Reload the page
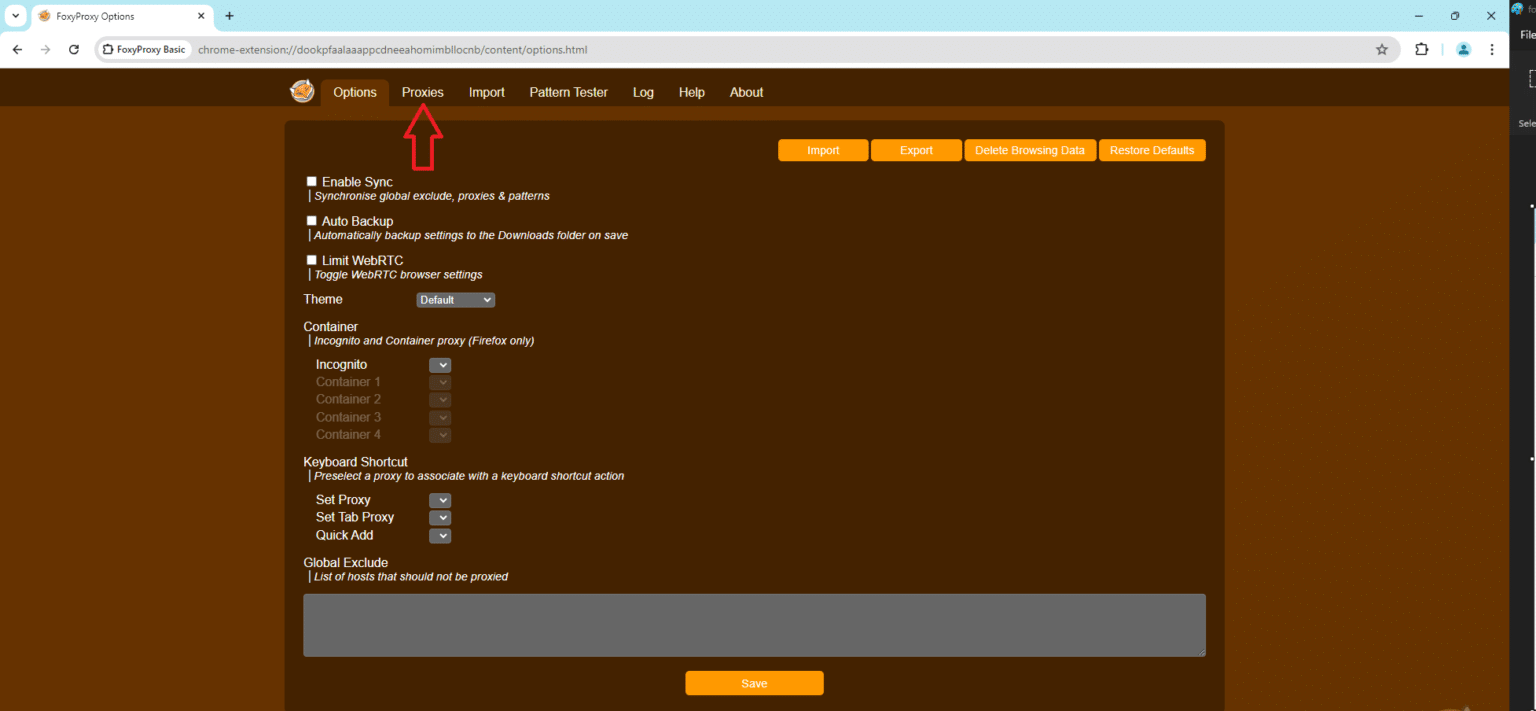The height and width of the screenshot is (711, 1536). [73, 49]
